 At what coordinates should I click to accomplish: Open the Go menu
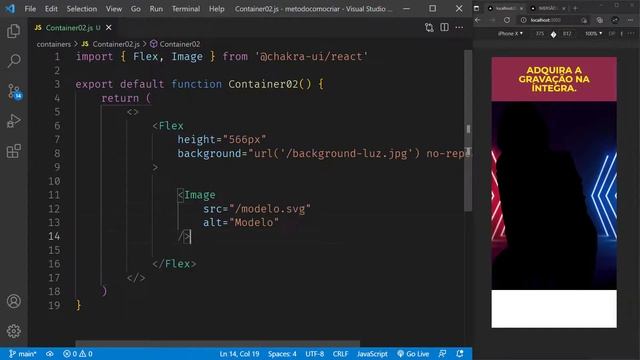point(136,9)
